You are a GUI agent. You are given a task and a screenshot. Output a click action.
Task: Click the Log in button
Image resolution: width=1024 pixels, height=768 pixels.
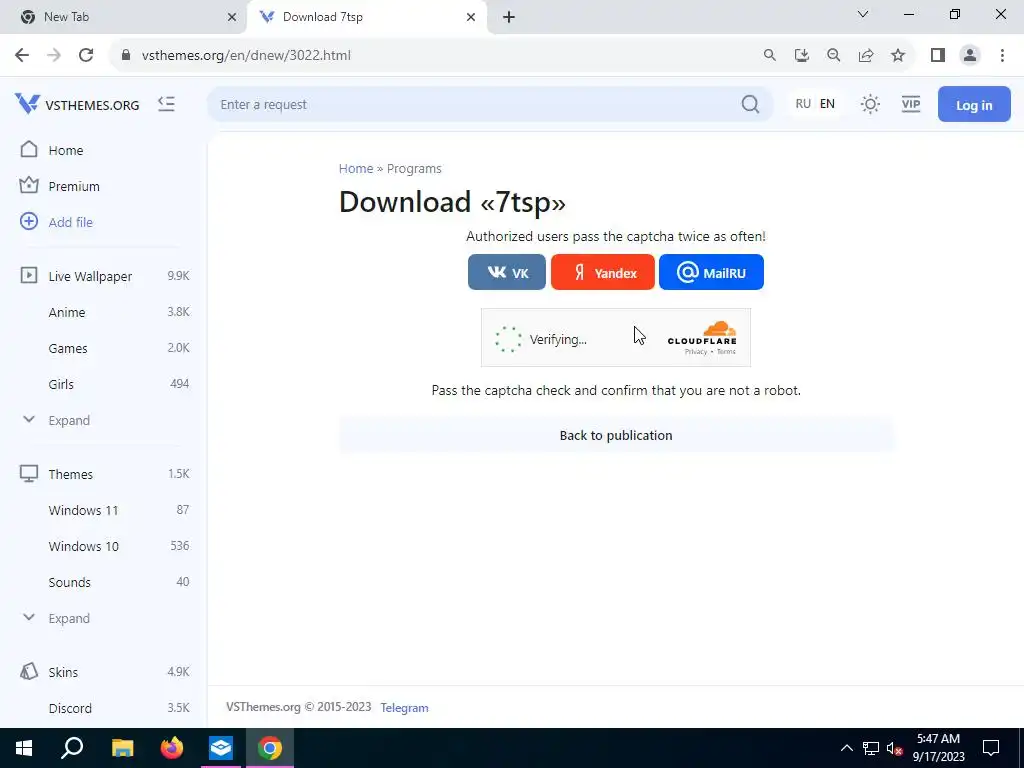974,104
